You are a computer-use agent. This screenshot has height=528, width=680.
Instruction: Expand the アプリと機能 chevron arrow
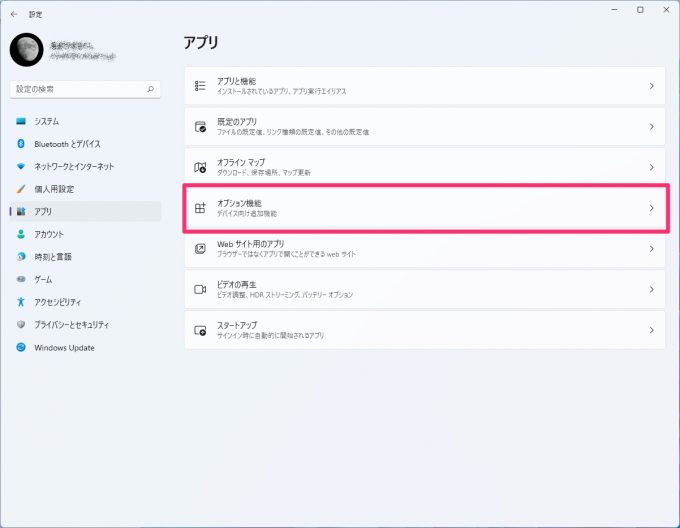pos(651,86)
